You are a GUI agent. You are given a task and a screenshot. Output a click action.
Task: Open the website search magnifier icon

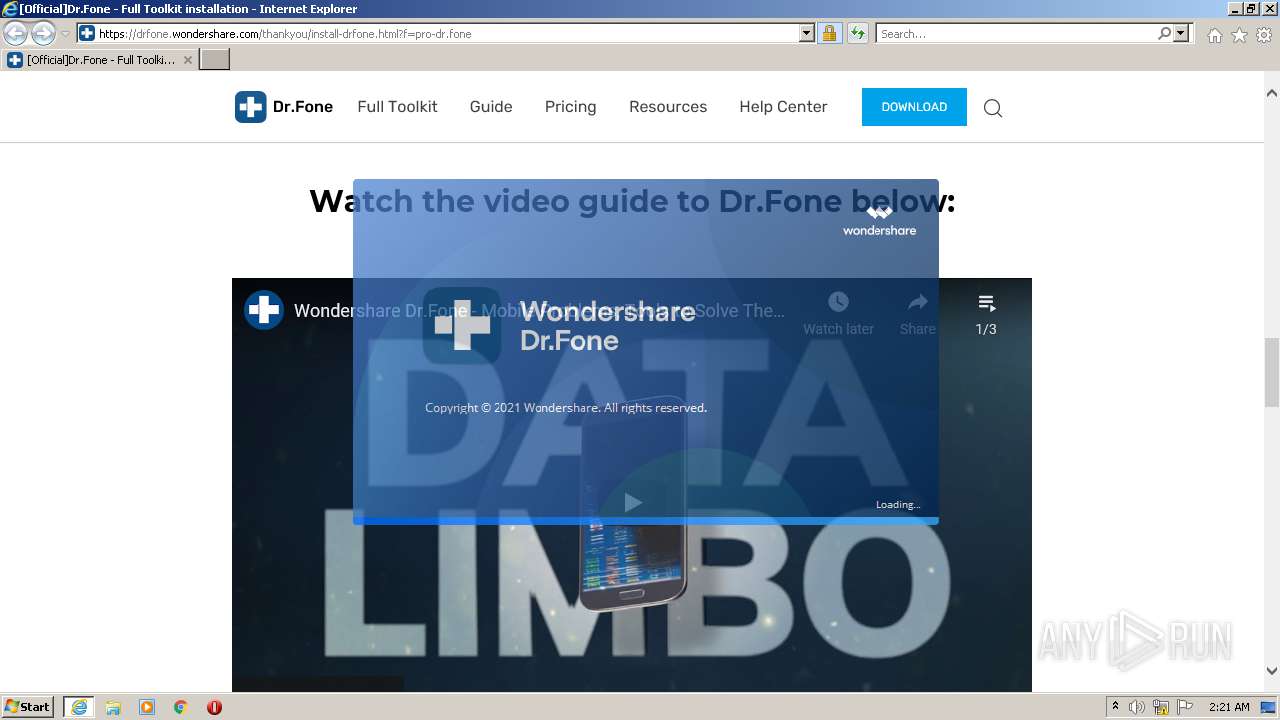(993, 108)
